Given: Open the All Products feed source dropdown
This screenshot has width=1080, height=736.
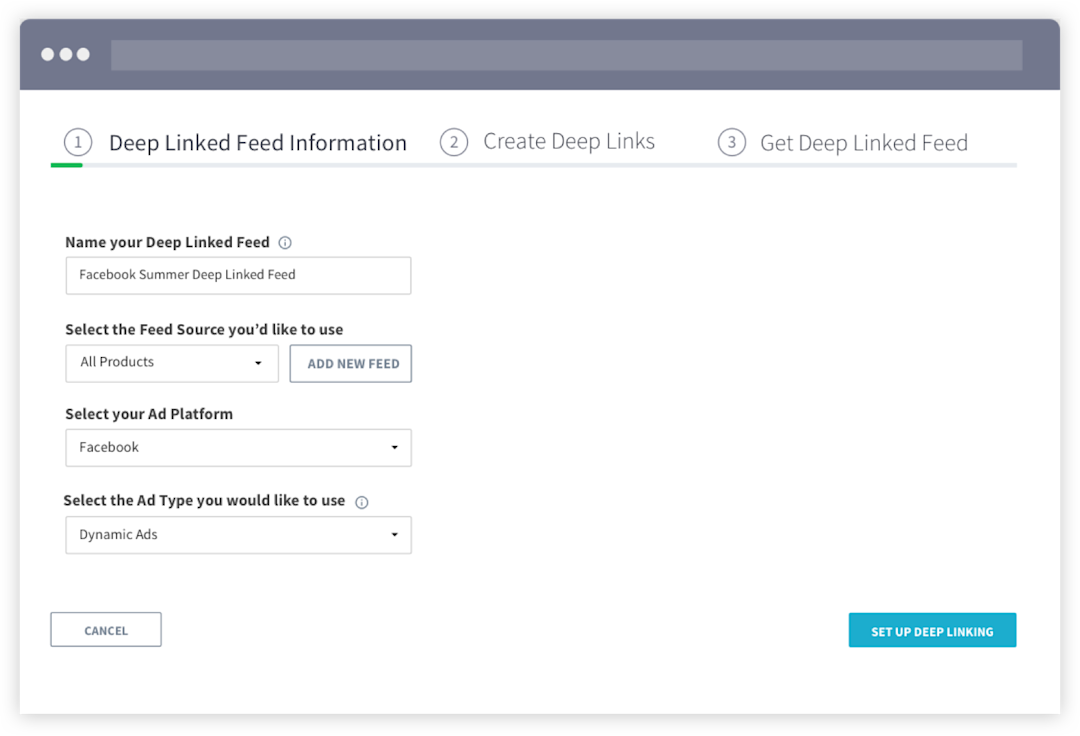Looking at the screenshot, I should point(172,364).
